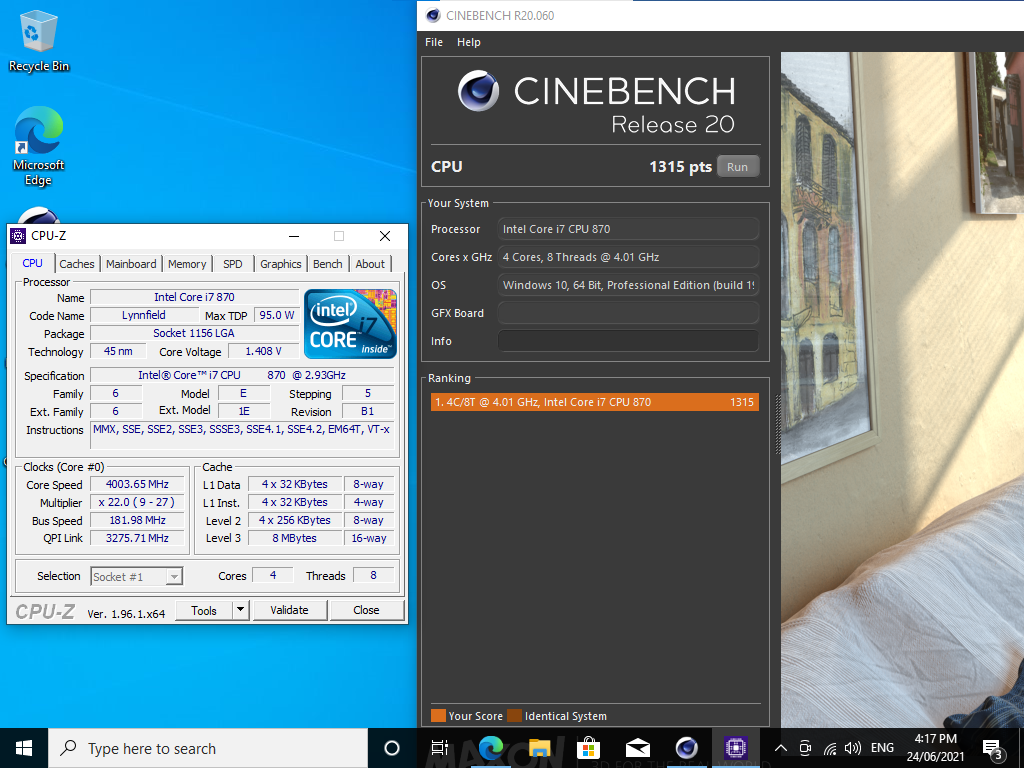Viewport: 1024px width, 768px height.
Task: Click the Windows 10 OS field
Action: coord(628,285)
